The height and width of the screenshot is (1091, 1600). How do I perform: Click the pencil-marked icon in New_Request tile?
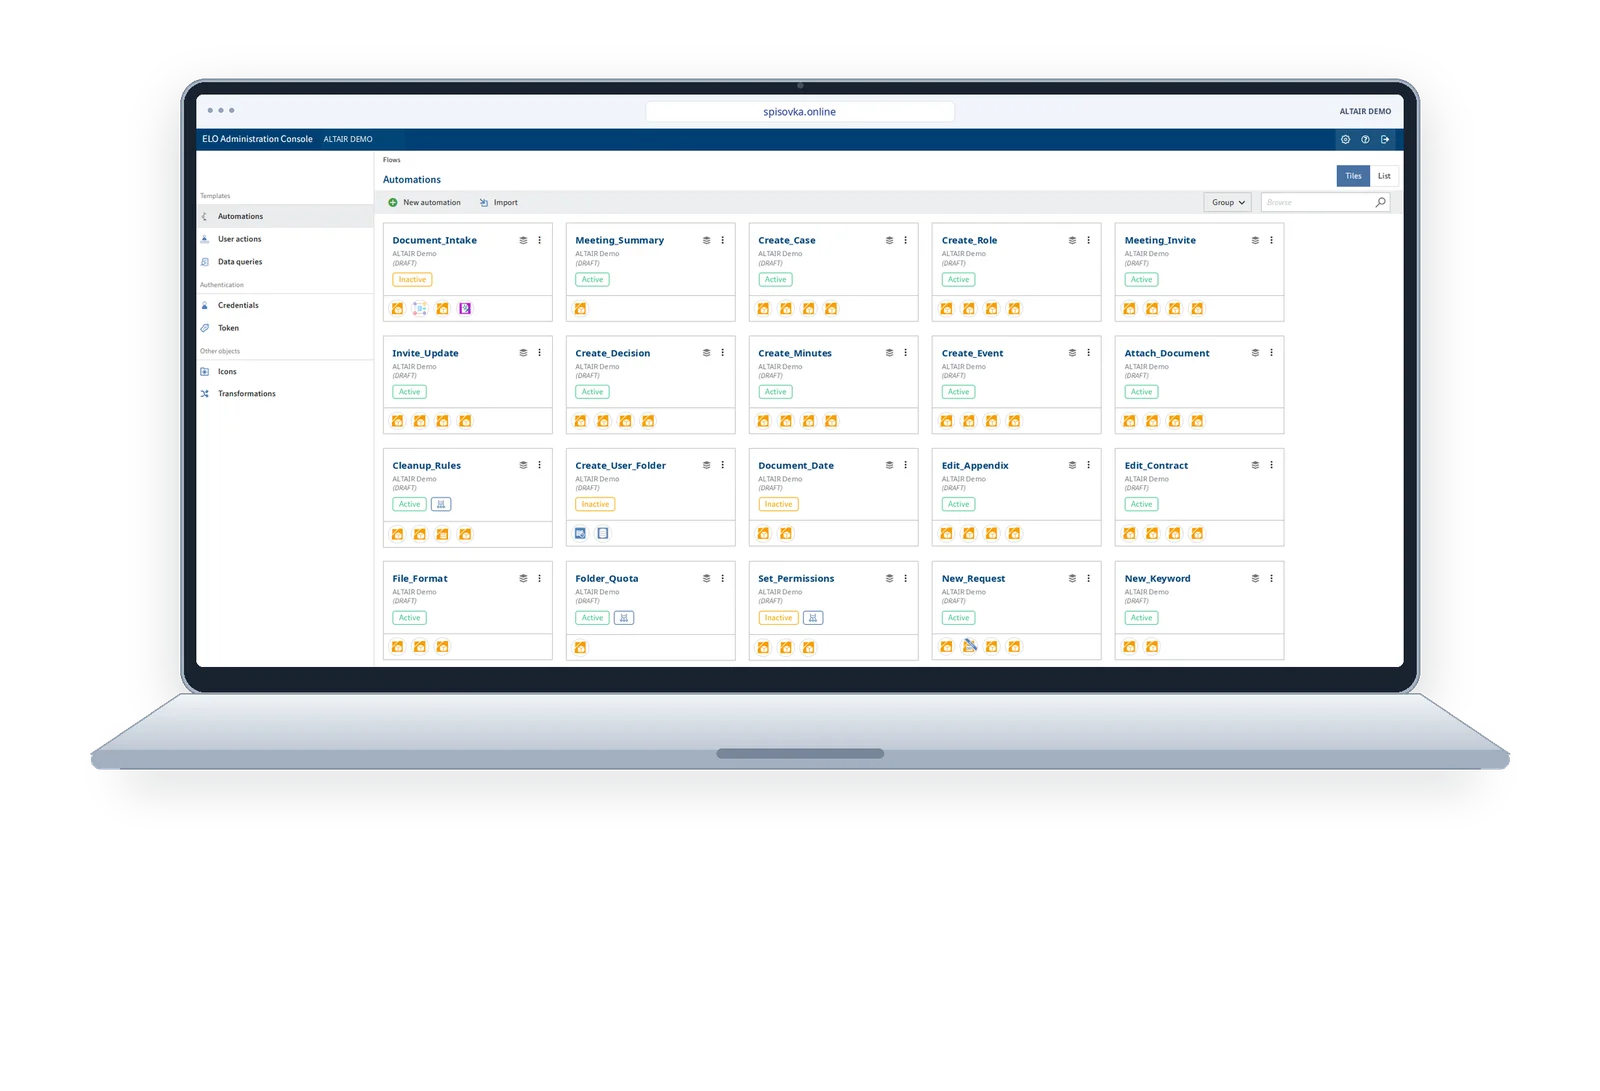[x=969, y=646]
